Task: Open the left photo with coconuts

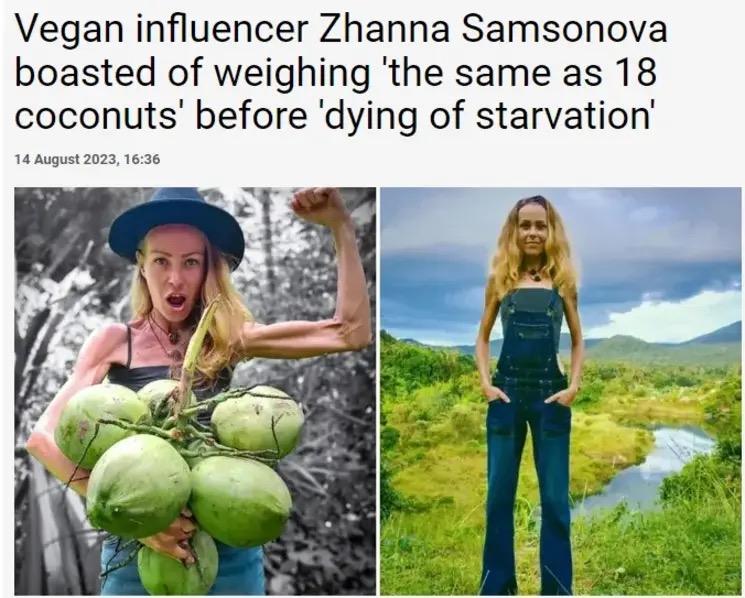Action: (195, 391)
